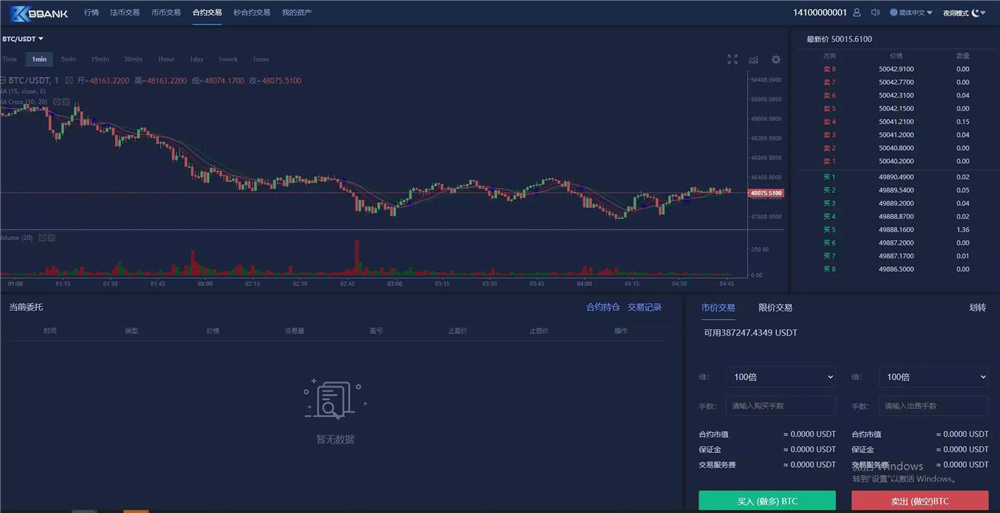Open 合约交易 contract trading menu
This screenshot has height=513, width=1000.
click(x=207, y=13)
